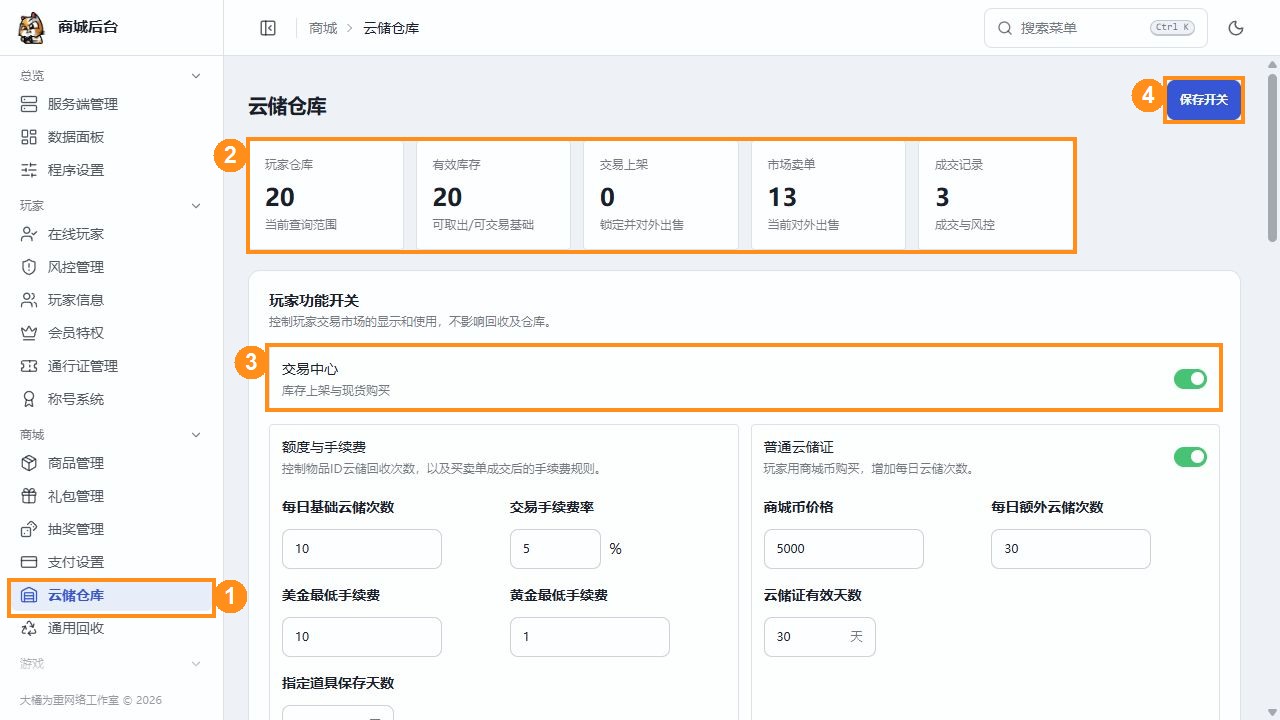
Task: Click the 保存开关 button
Action: tap(1204, 100)
